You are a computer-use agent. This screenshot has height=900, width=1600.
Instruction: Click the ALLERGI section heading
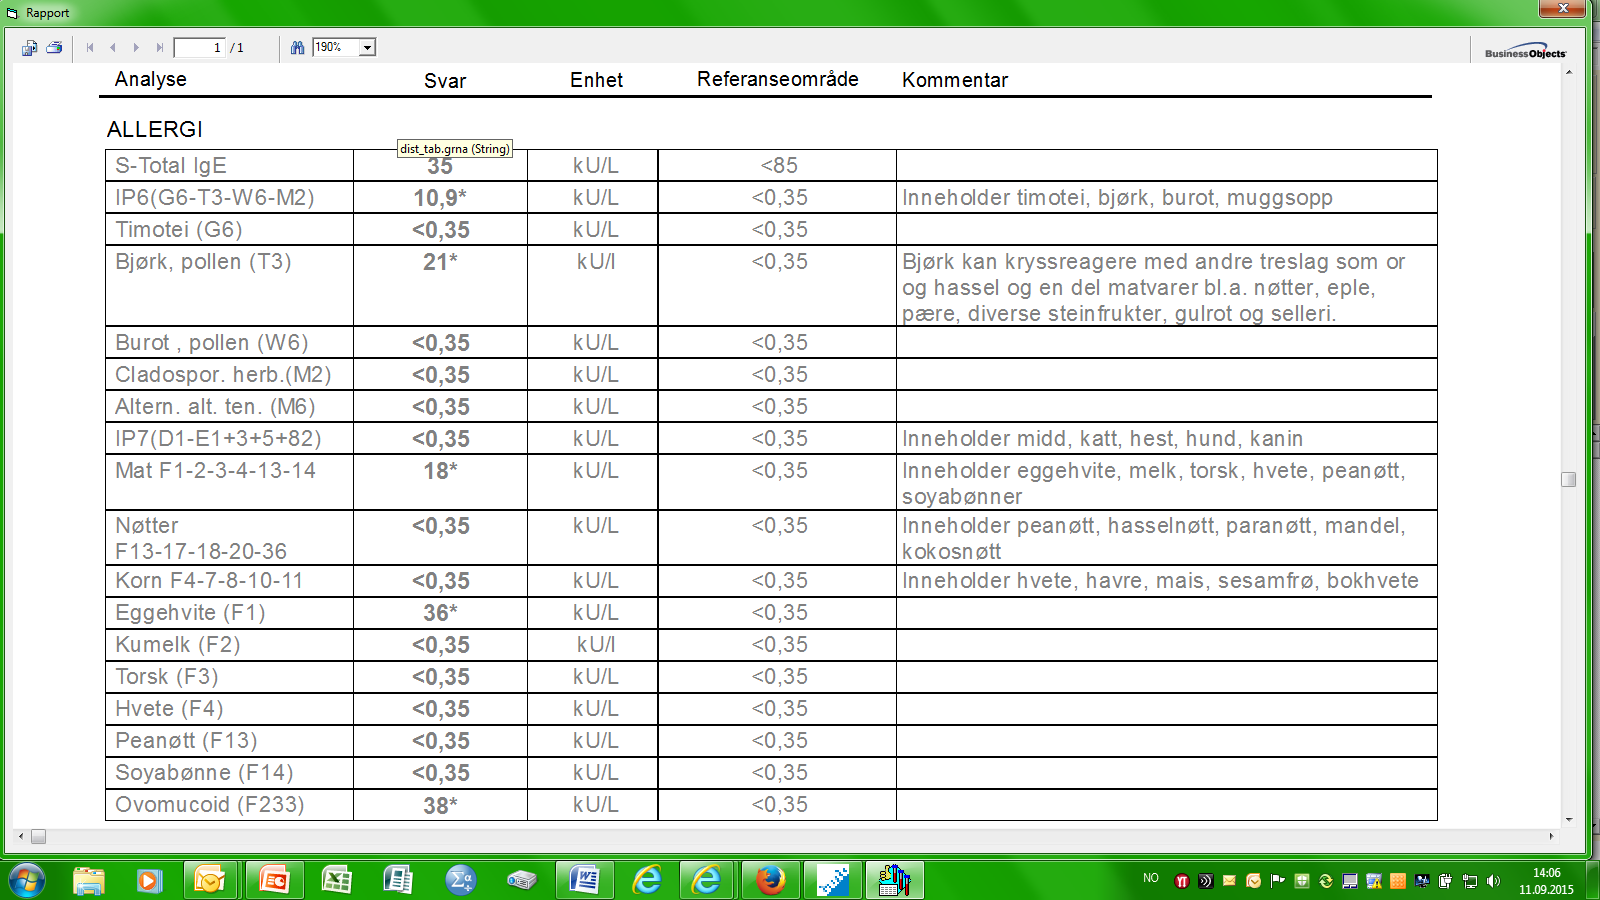click(x=155, y=129)
